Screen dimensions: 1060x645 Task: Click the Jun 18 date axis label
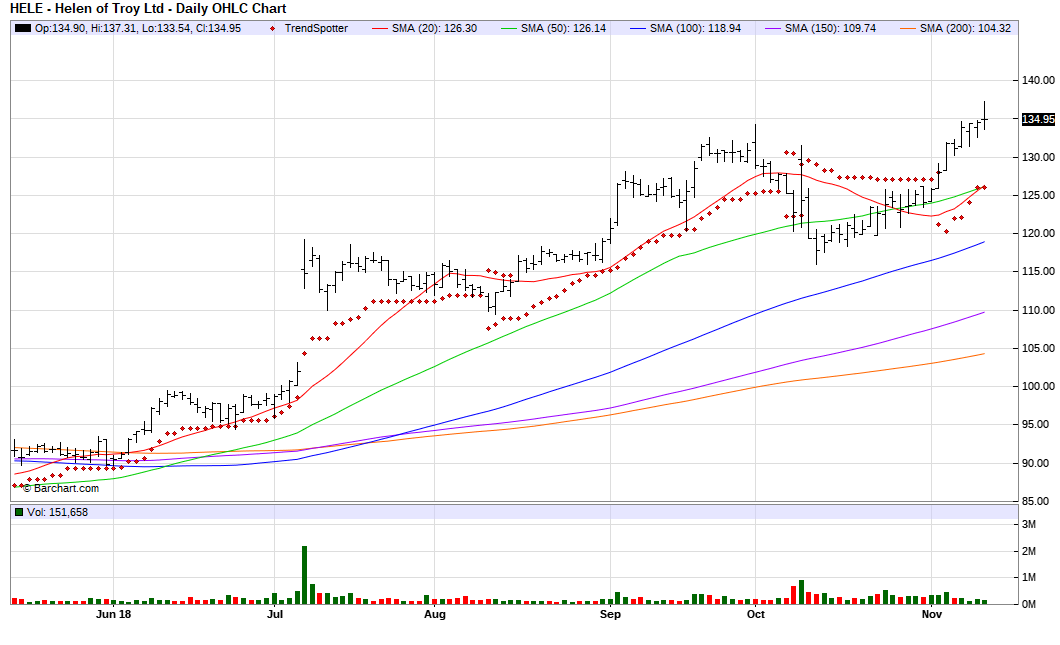pos(114,614)
